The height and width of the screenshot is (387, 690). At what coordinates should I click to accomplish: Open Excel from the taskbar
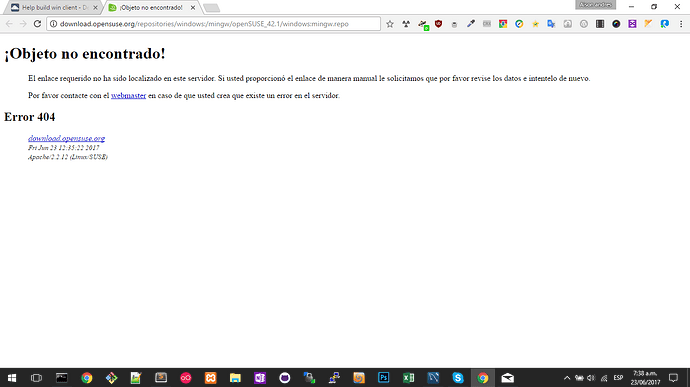[408, 378]
